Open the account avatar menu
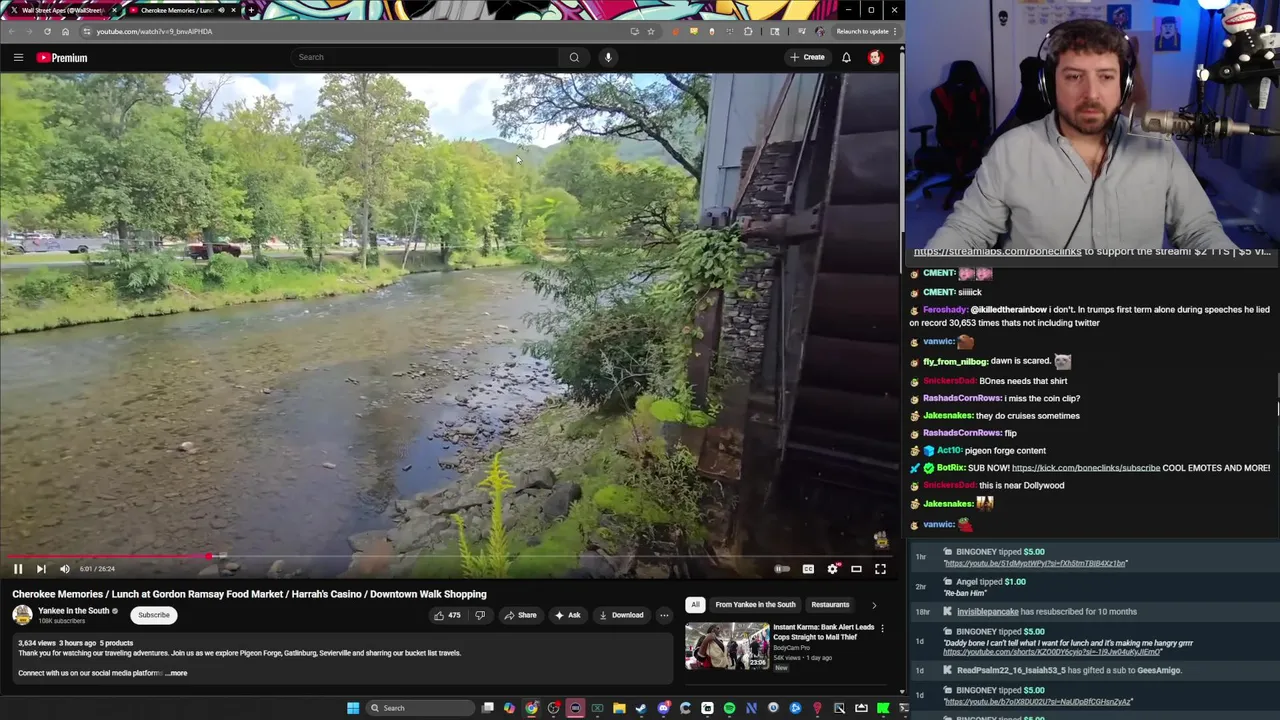1280x720 pixels. pos(875,57)
